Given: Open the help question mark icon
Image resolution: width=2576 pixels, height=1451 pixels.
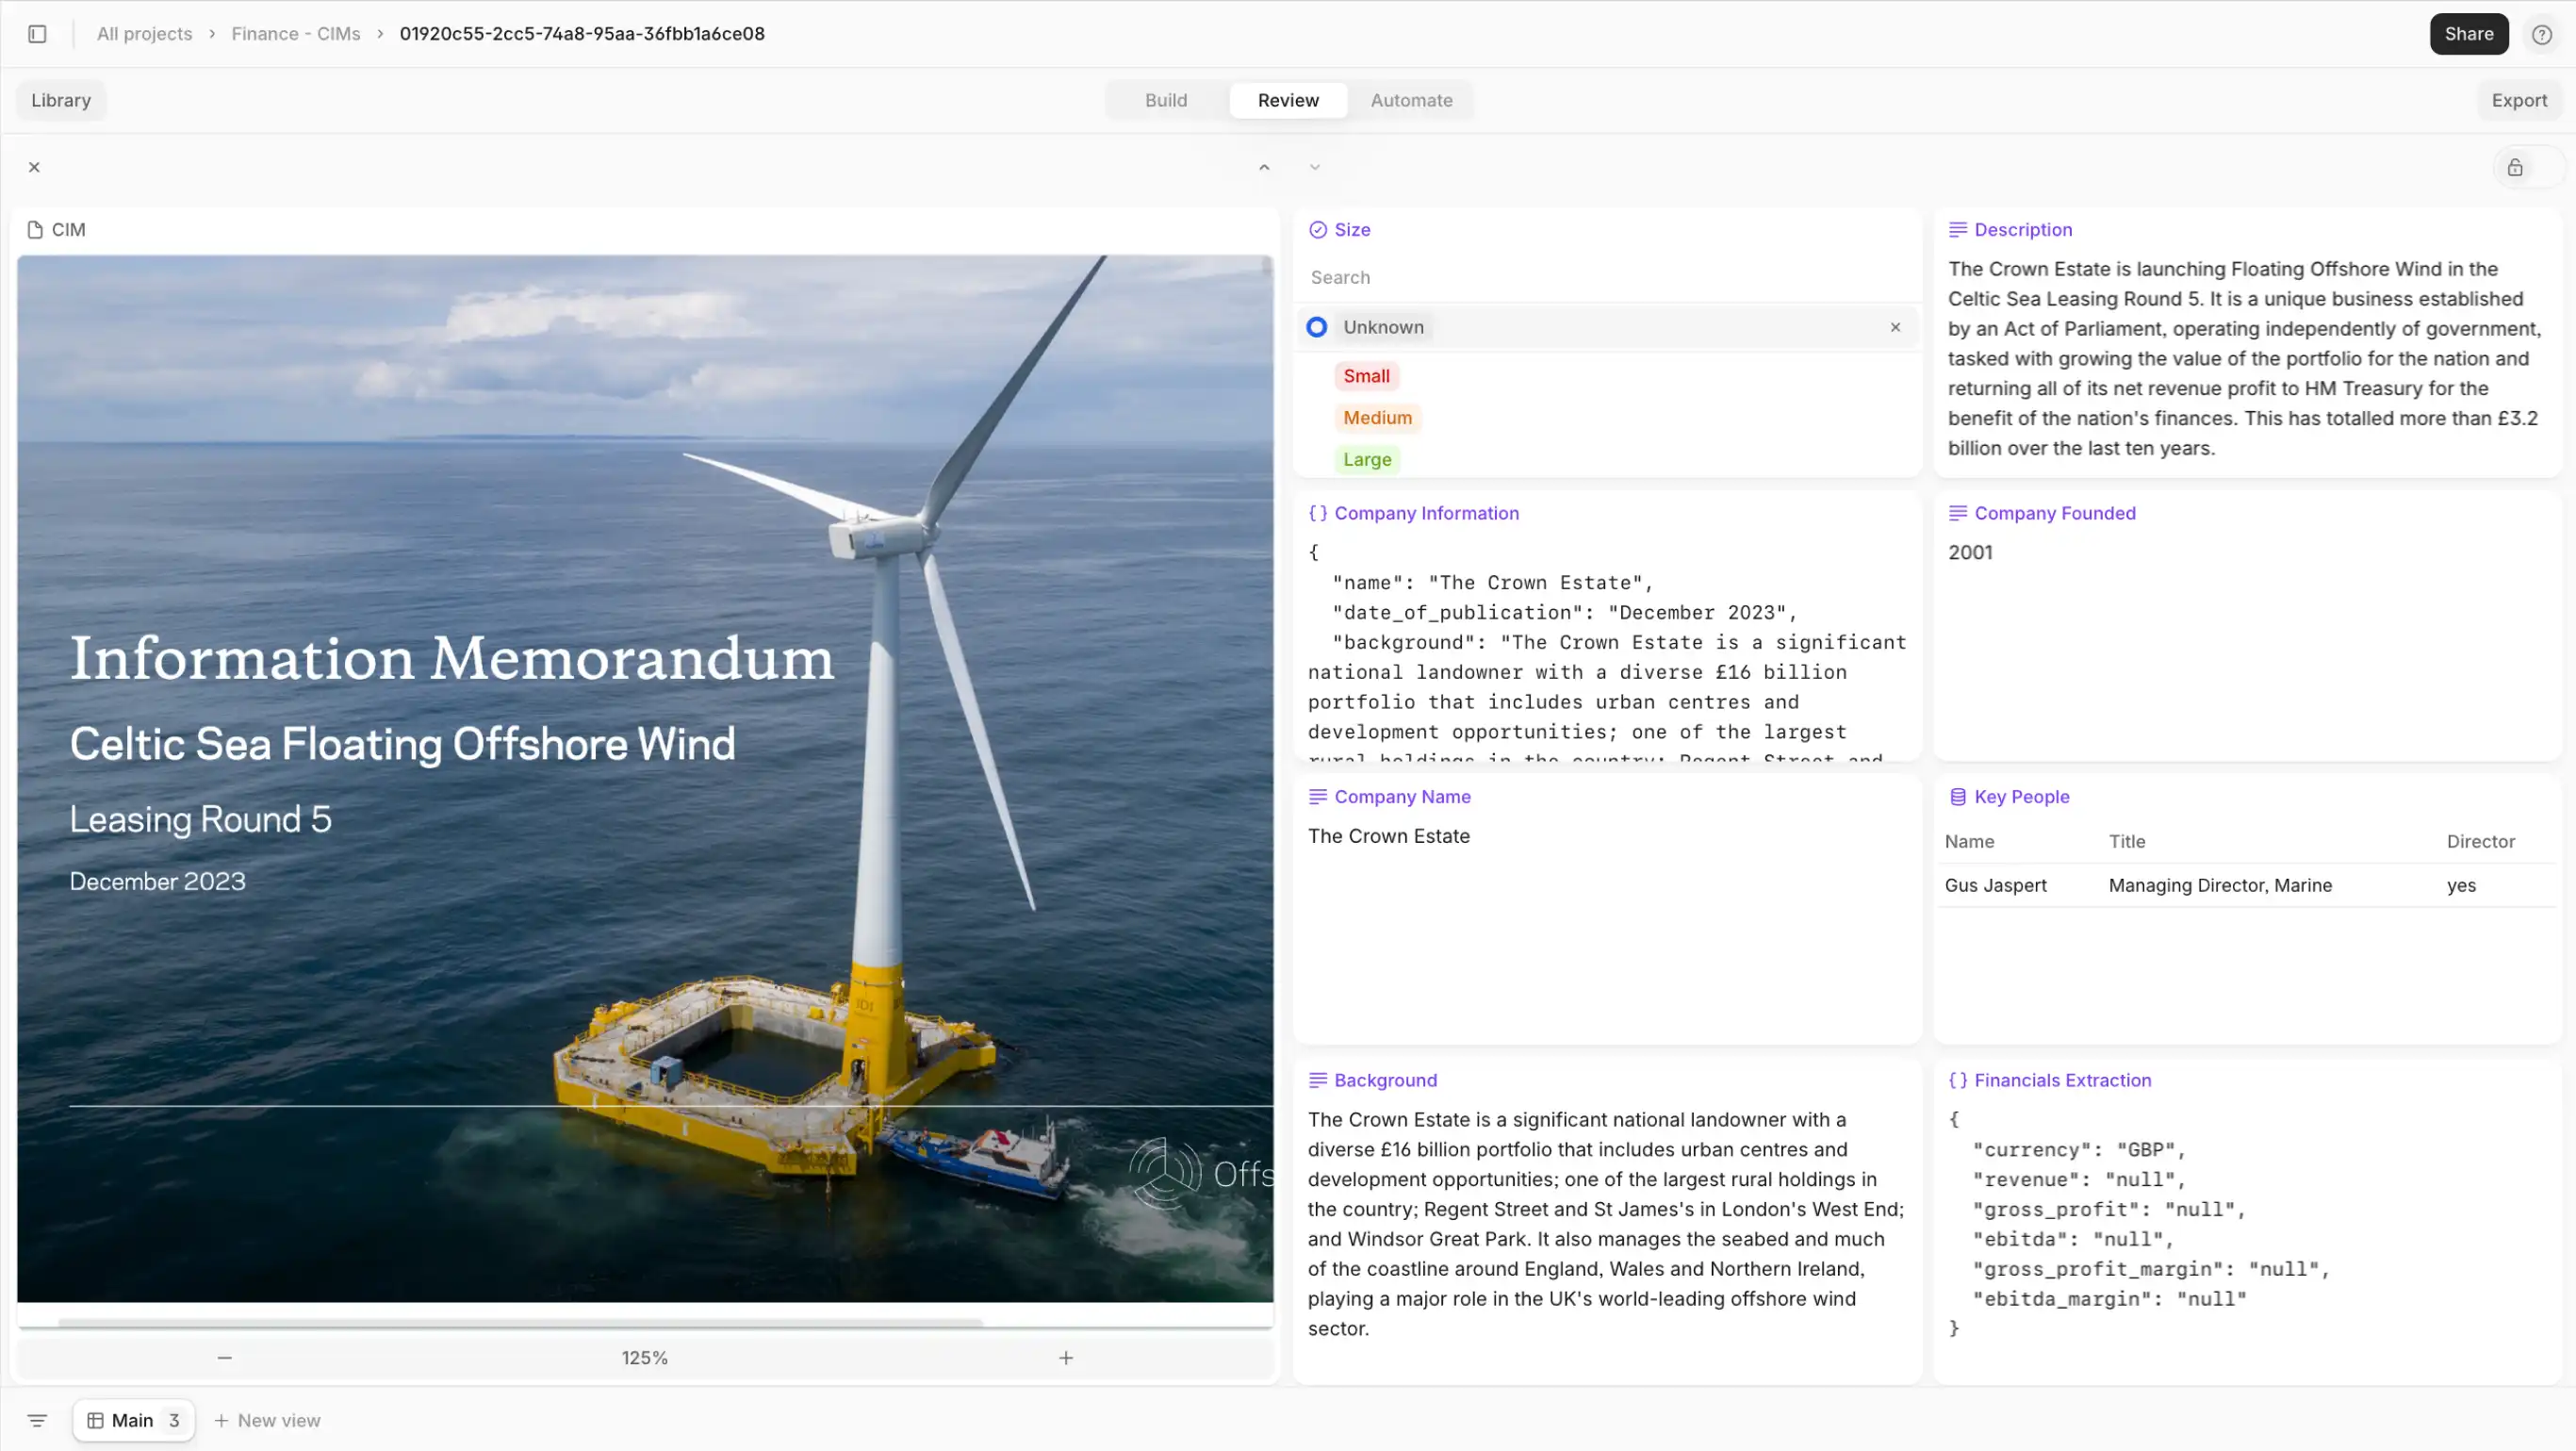Looking at the screenshot, I should [2541, 34].
